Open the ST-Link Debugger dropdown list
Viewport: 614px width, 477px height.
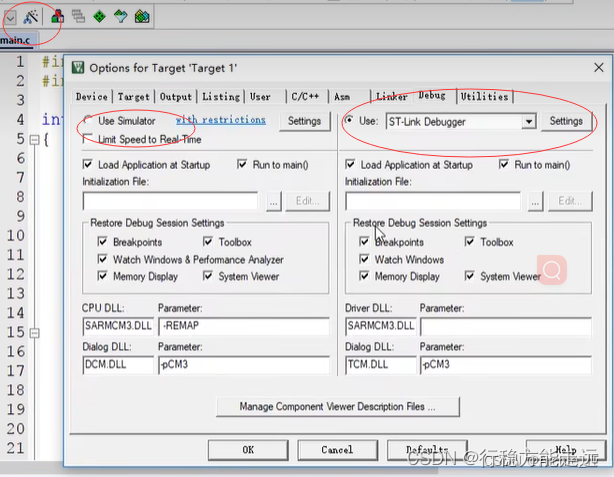(x=529, y=122)
